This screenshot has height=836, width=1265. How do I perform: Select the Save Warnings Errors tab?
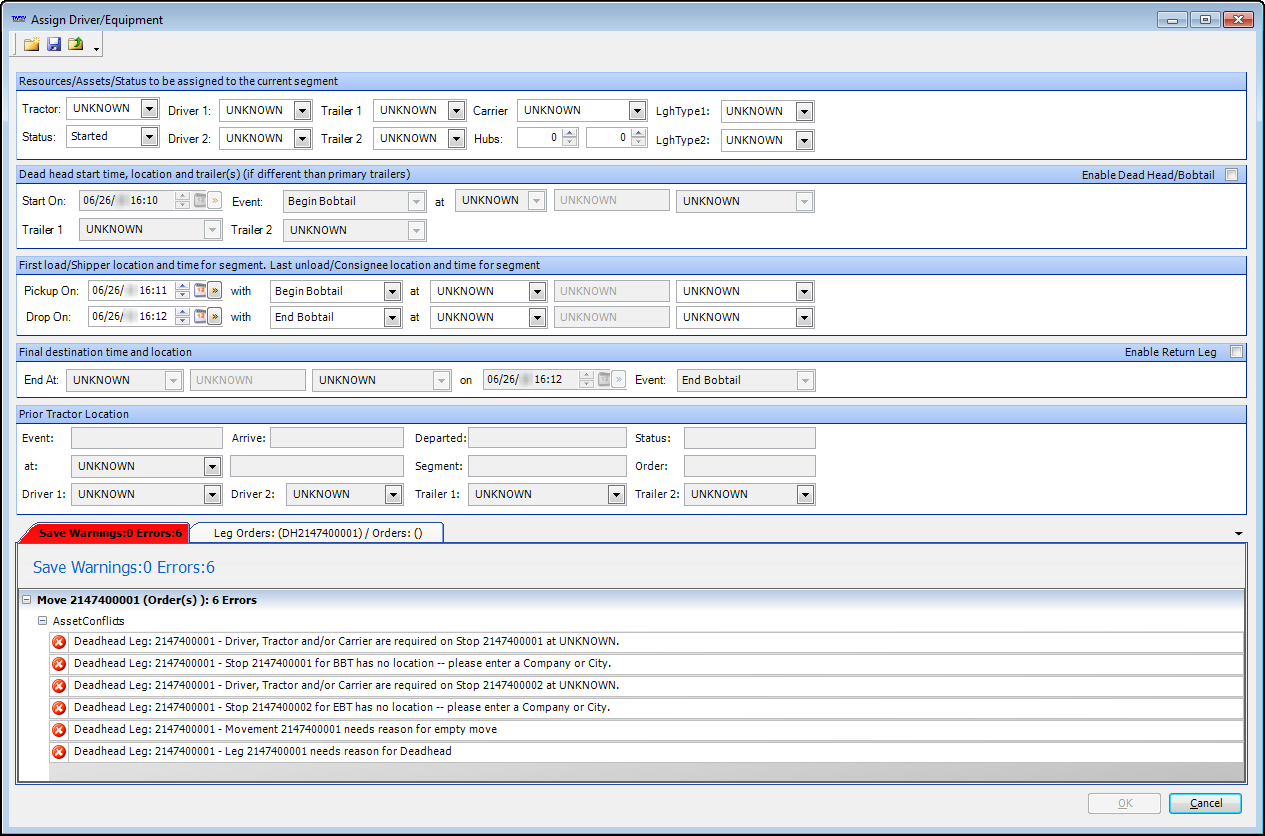[110, 533]
